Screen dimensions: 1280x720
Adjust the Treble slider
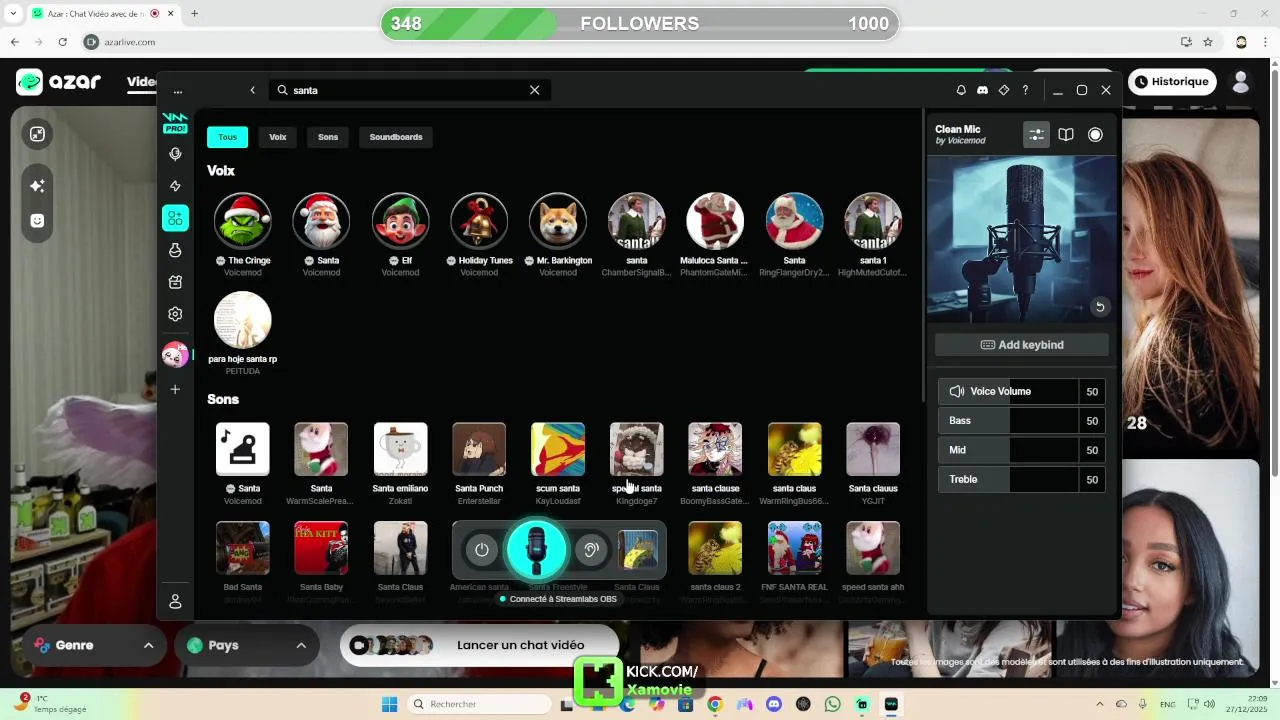(1022, 479)
